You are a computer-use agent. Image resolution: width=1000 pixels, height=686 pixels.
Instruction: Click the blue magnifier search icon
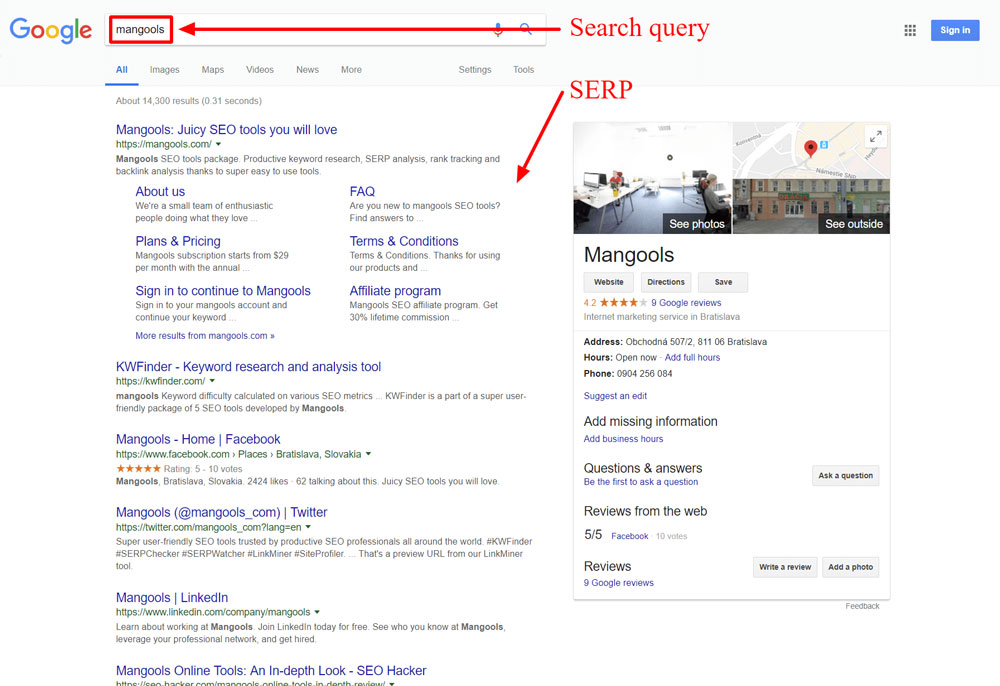tap(526, 29)
